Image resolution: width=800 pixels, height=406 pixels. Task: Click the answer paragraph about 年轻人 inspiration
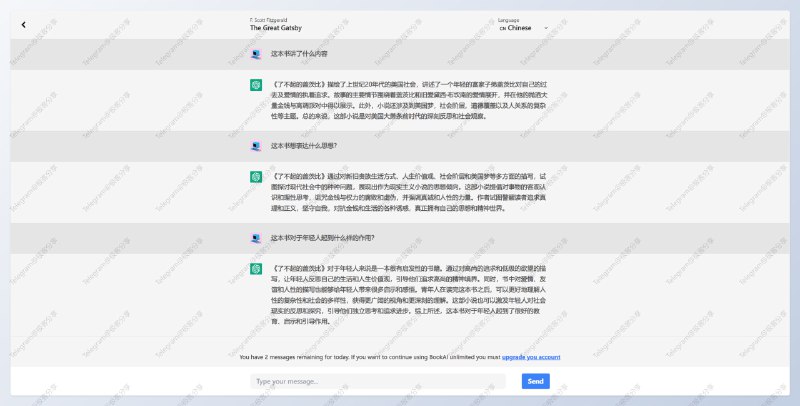click(409, 295)
